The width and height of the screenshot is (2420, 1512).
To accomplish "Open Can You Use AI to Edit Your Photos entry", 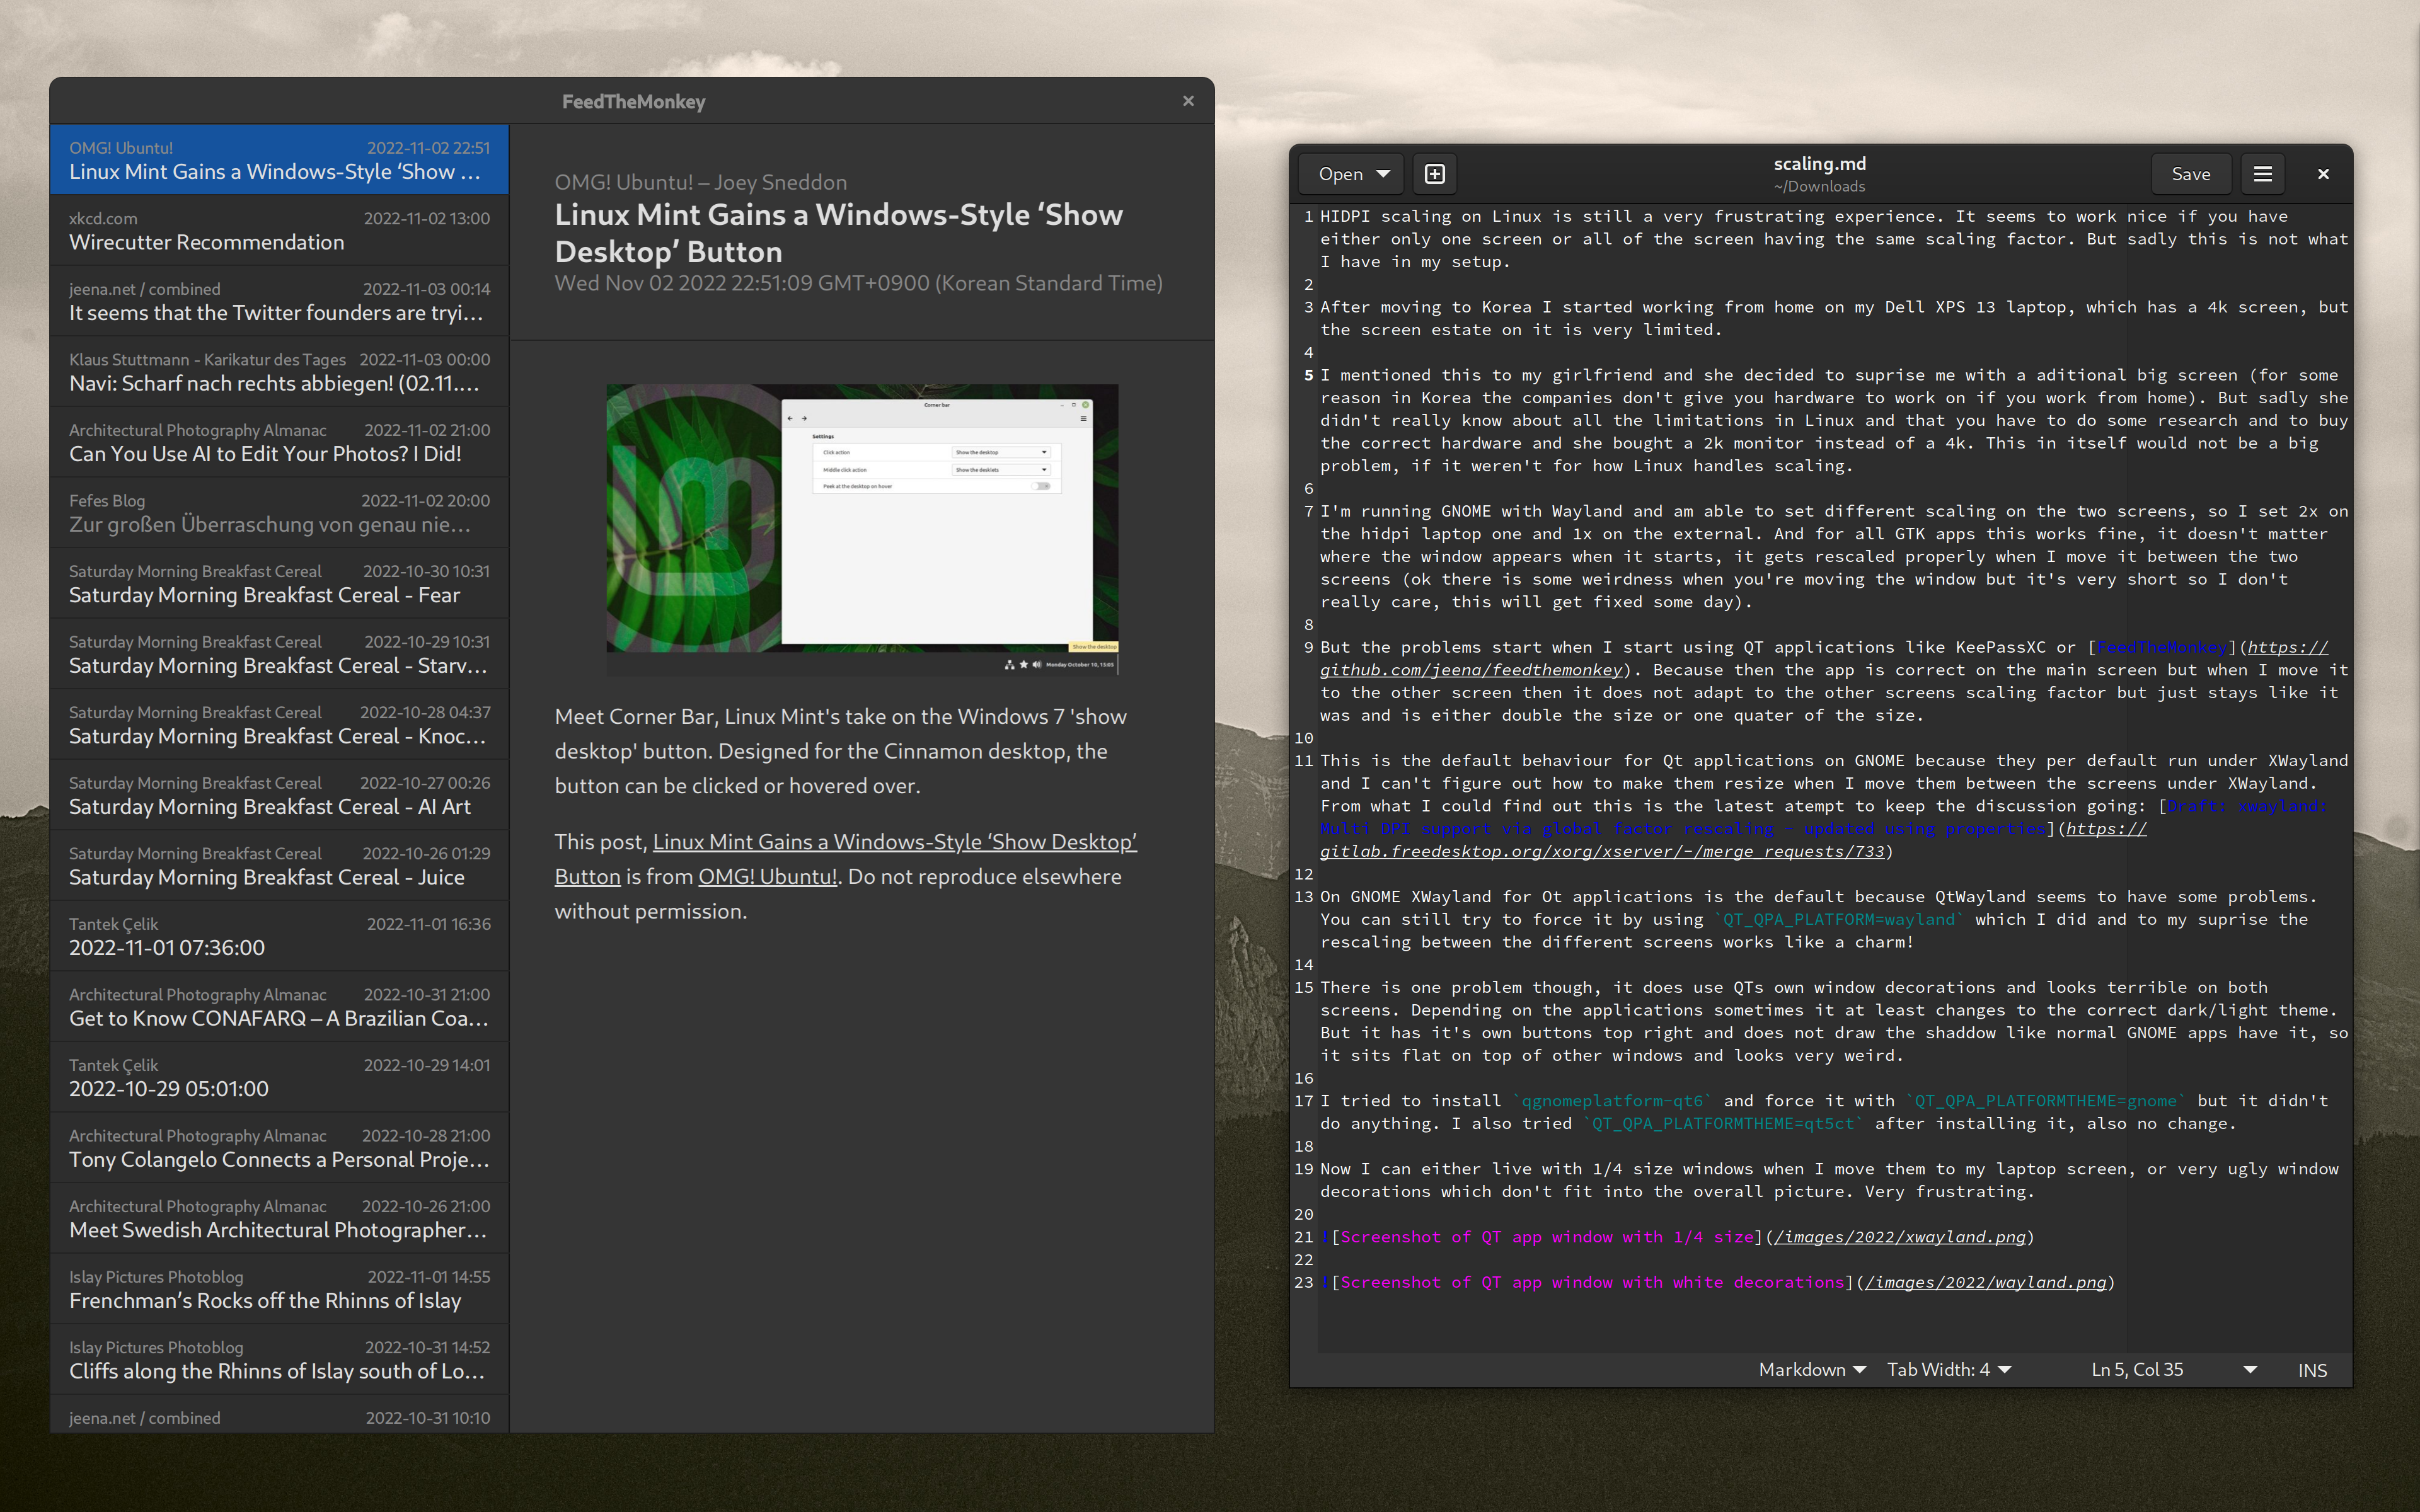I will coord(279,442).
